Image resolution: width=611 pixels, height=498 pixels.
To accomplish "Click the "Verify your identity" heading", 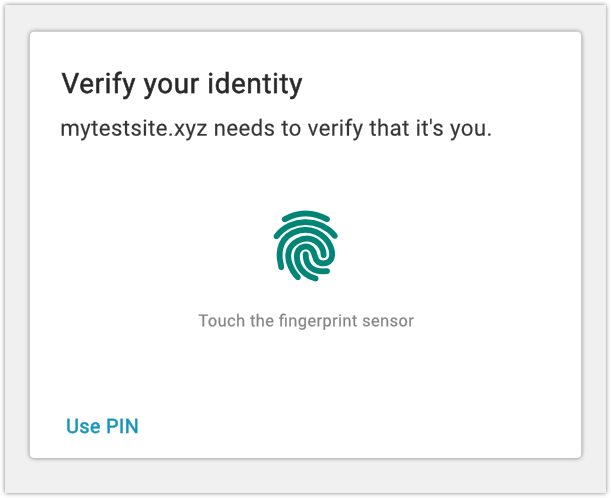I will (x=182, y=84).
